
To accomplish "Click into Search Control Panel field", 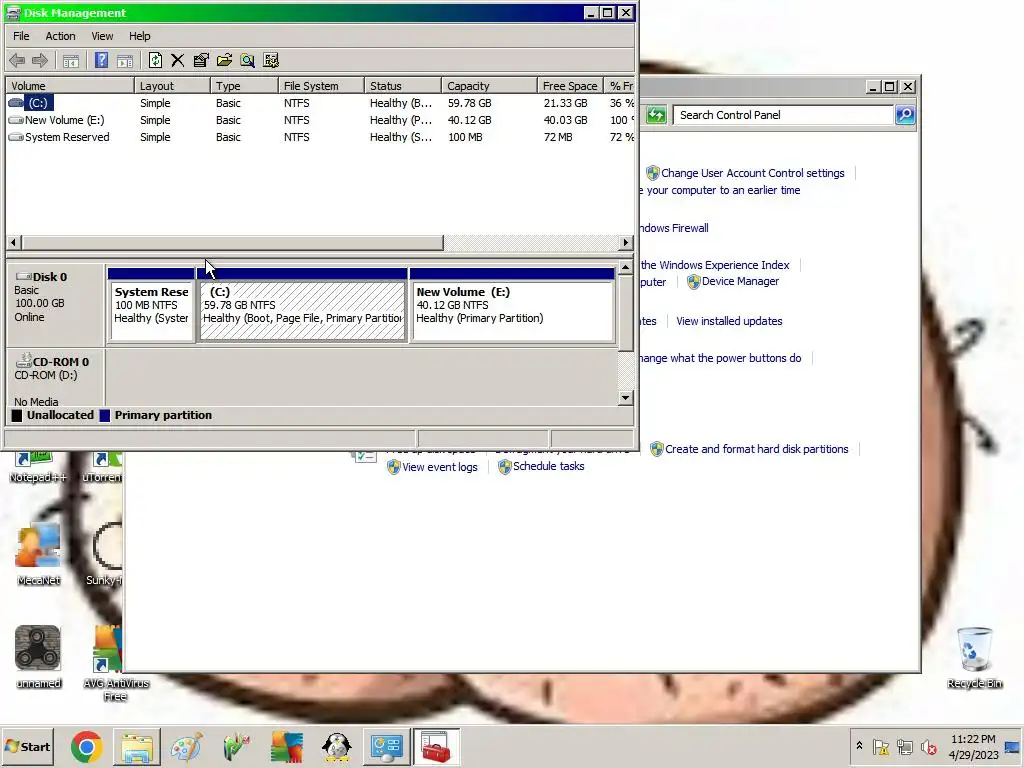I will [782, 115].
